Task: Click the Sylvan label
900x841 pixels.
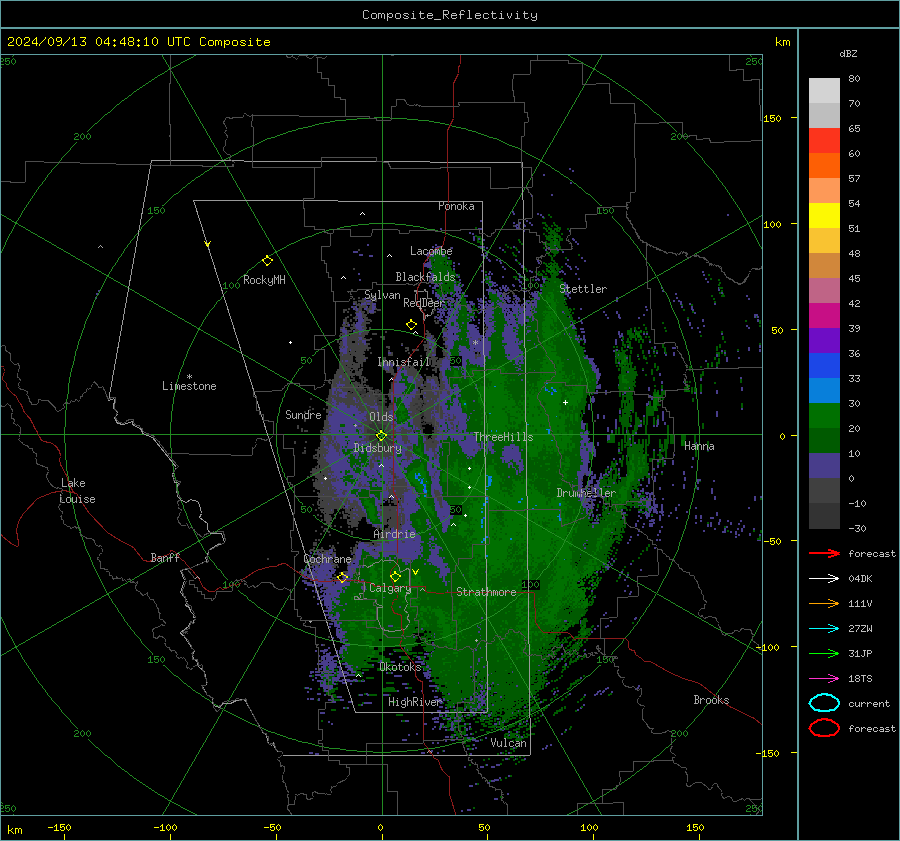Action: [382, 295]
